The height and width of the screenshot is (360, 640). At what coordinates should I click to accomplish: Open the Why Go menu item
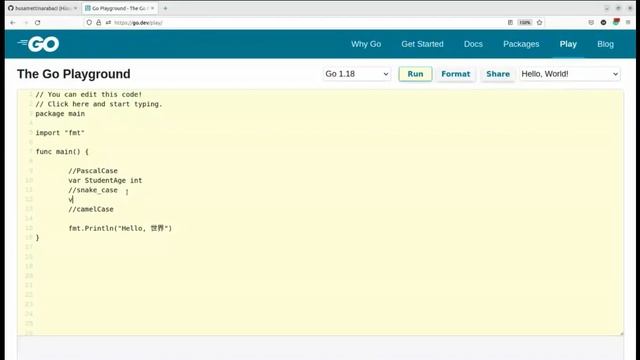click(x=366, y=44)
